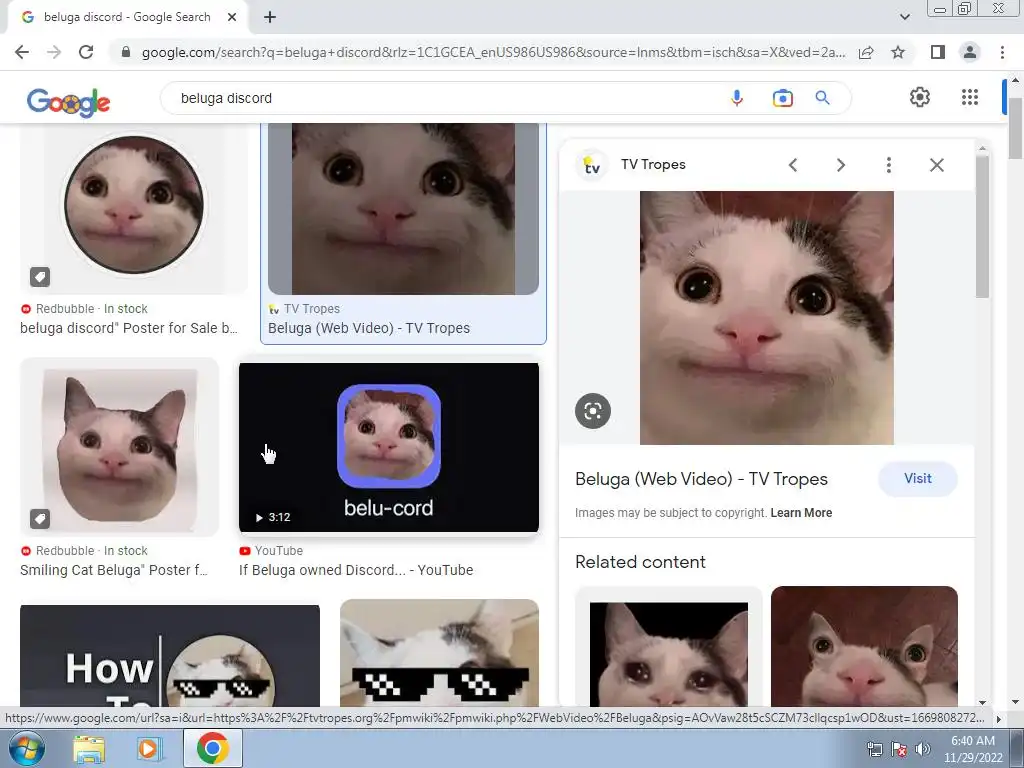Bookmark this page with the star icon

(x=898, y=52)
